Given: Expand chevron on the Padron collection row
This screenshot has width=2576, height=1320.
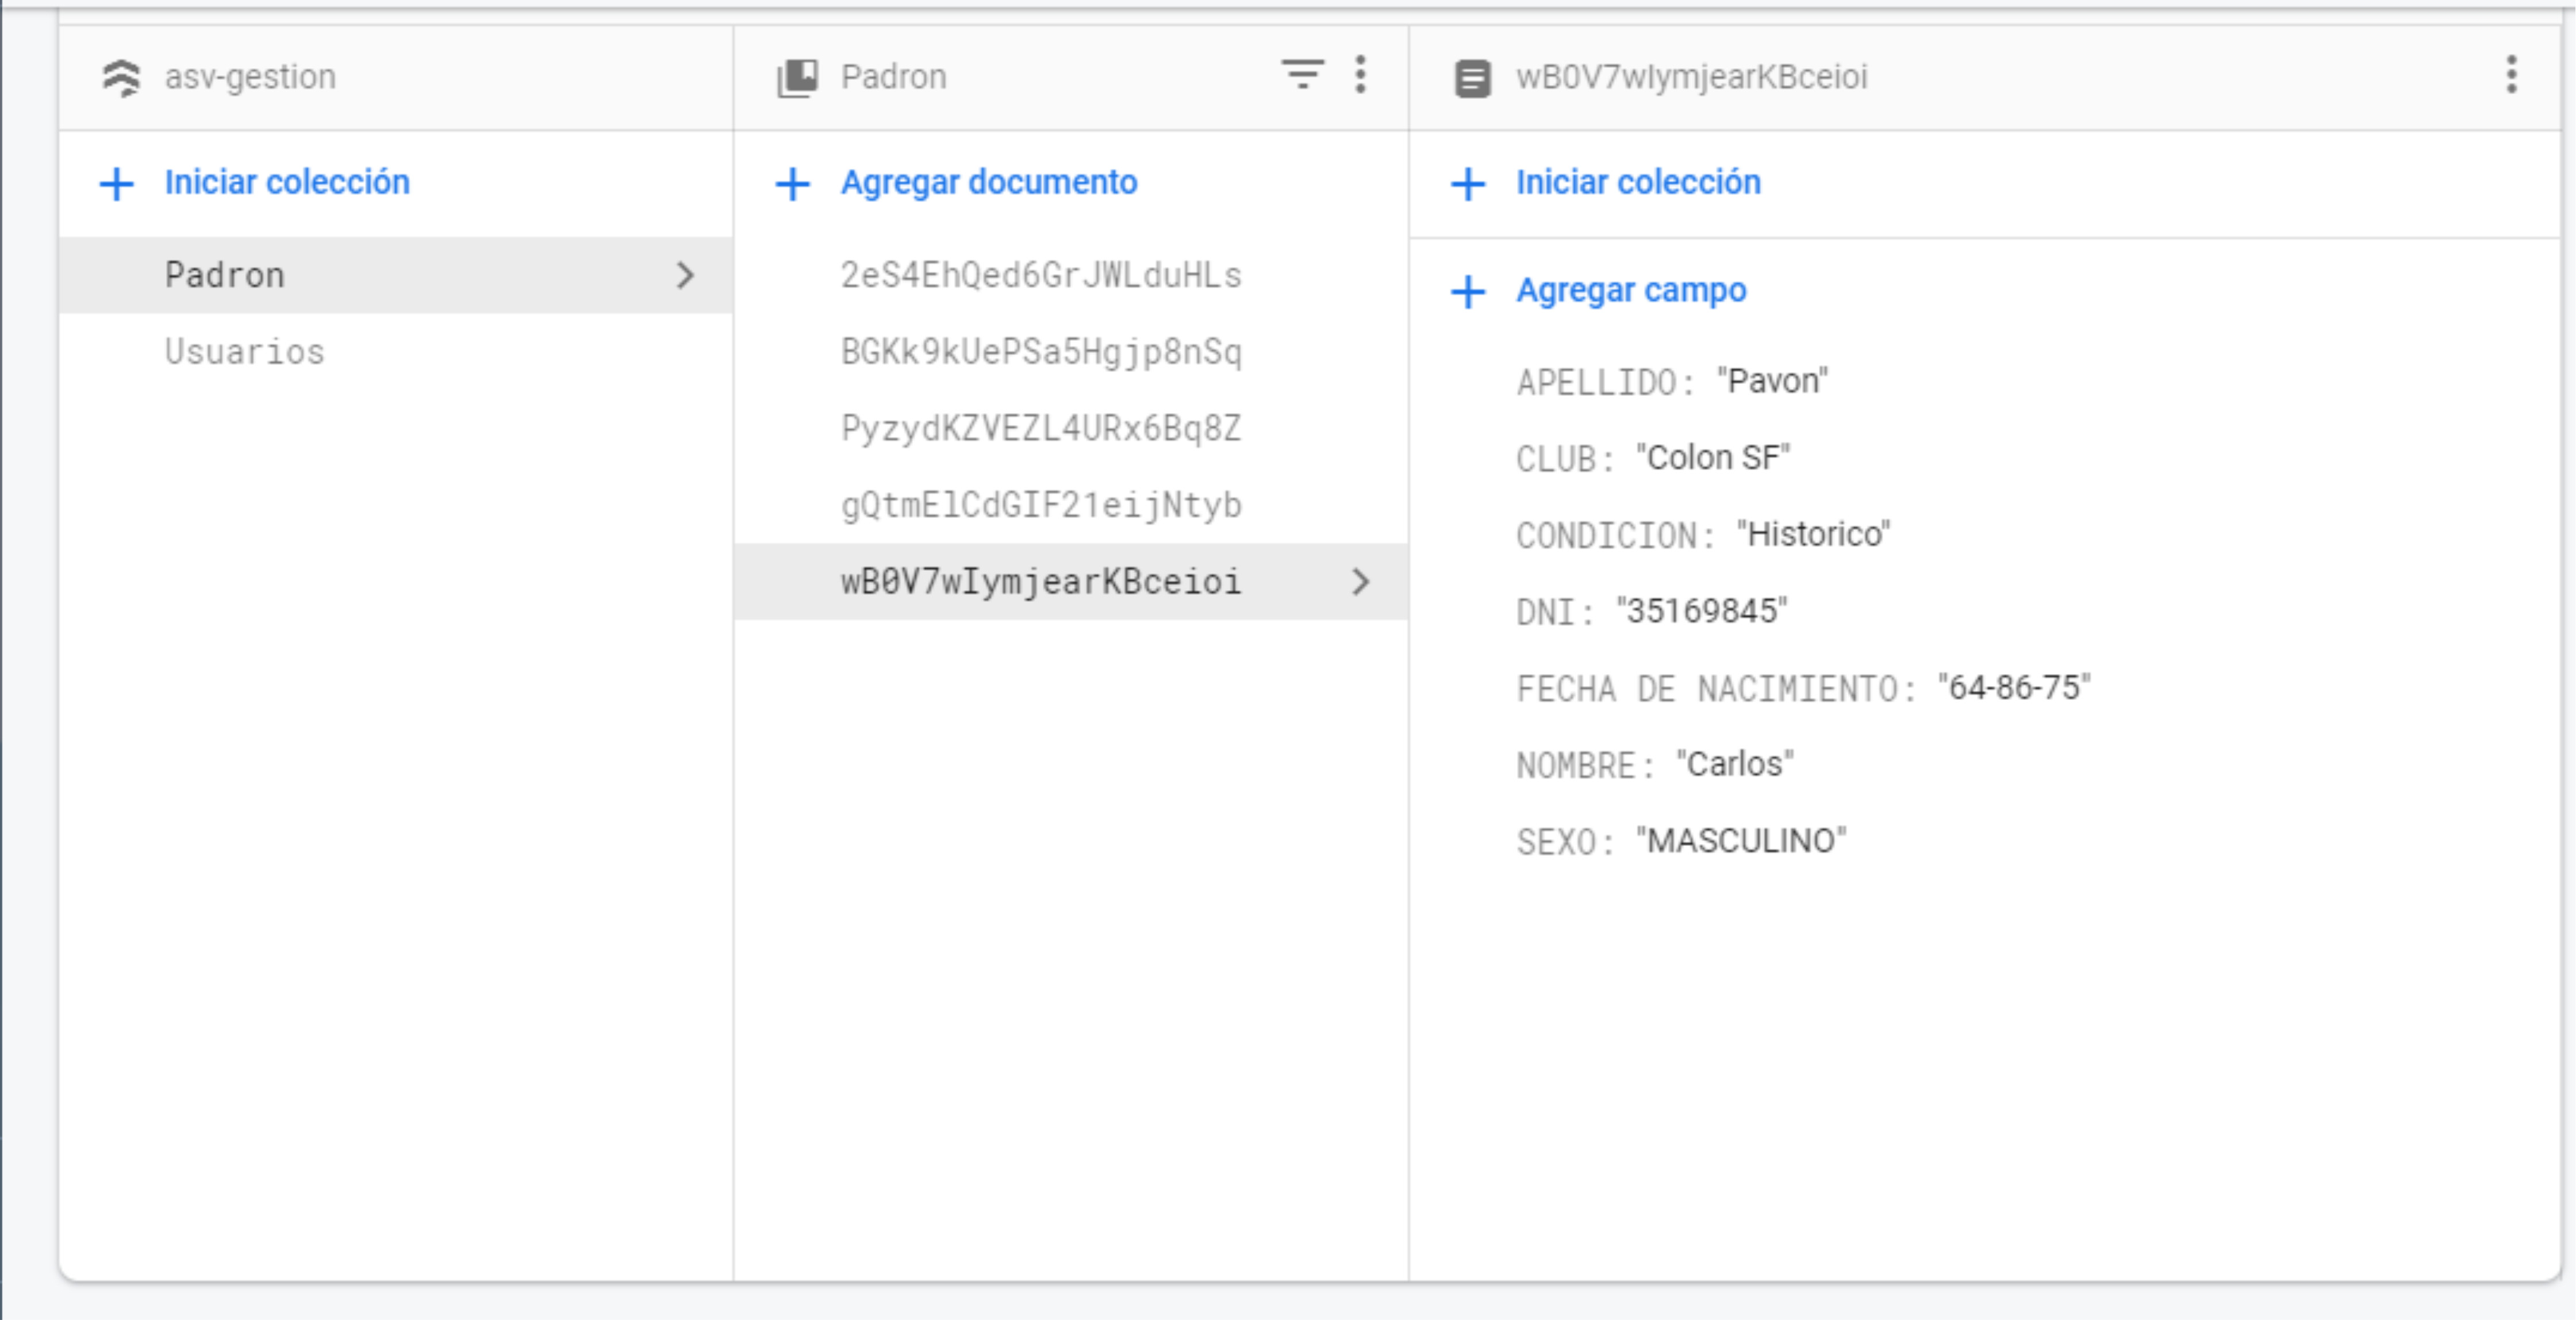Looking at the screenshot, I should 685,275.
